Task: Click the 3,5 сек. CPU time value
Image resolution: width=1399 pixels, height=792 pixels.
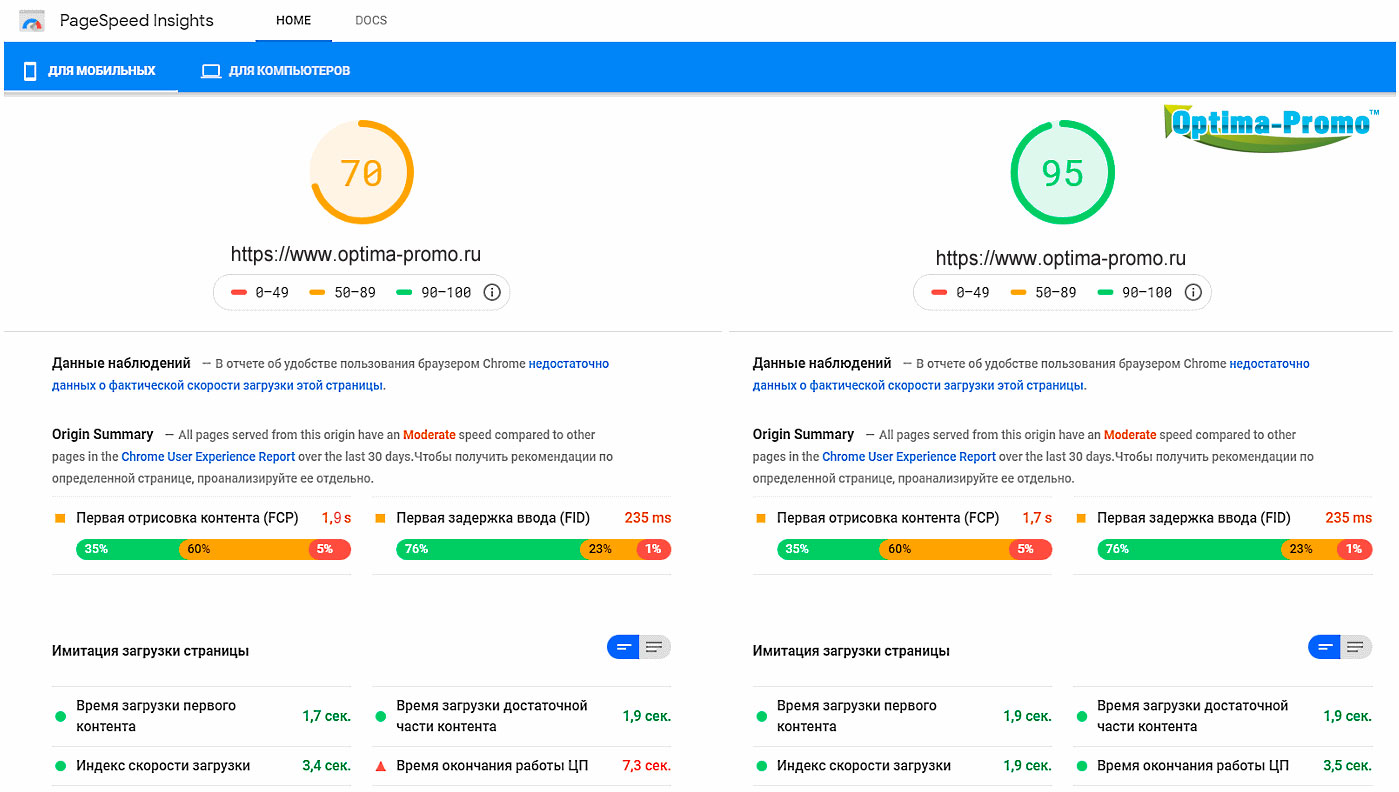Action: [1347, 766]
